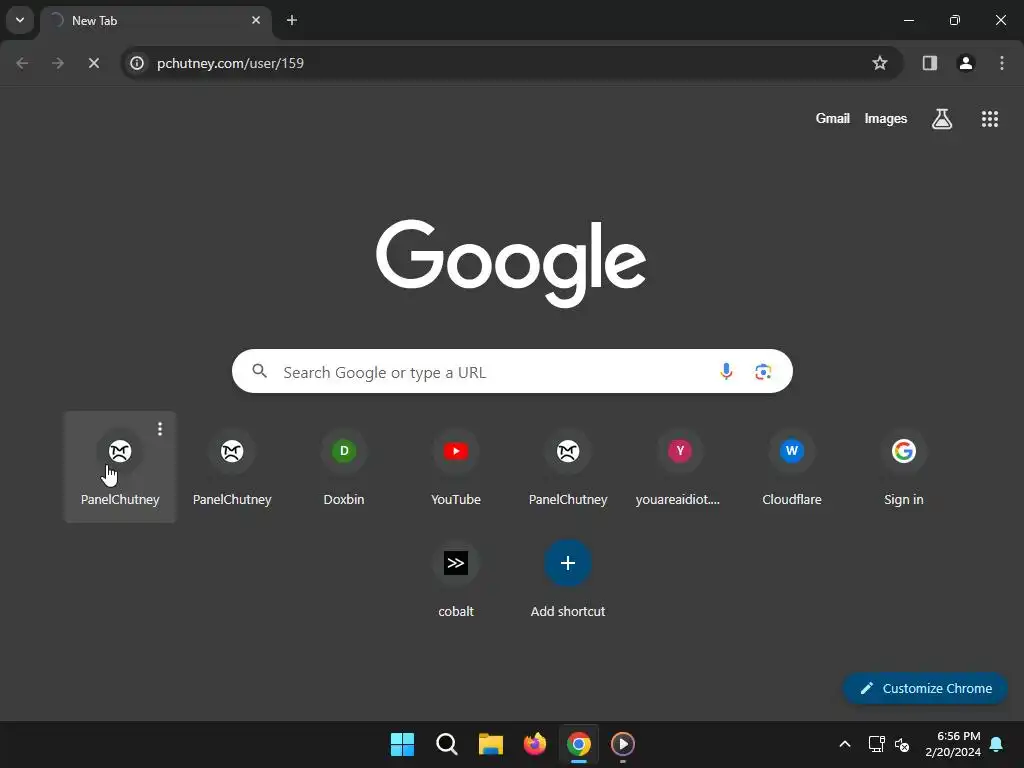Open the highlighted first PanelChutney shortcut
This screenshot has height=768, width=1024.
pyautogui.click(x=120, y=467)
